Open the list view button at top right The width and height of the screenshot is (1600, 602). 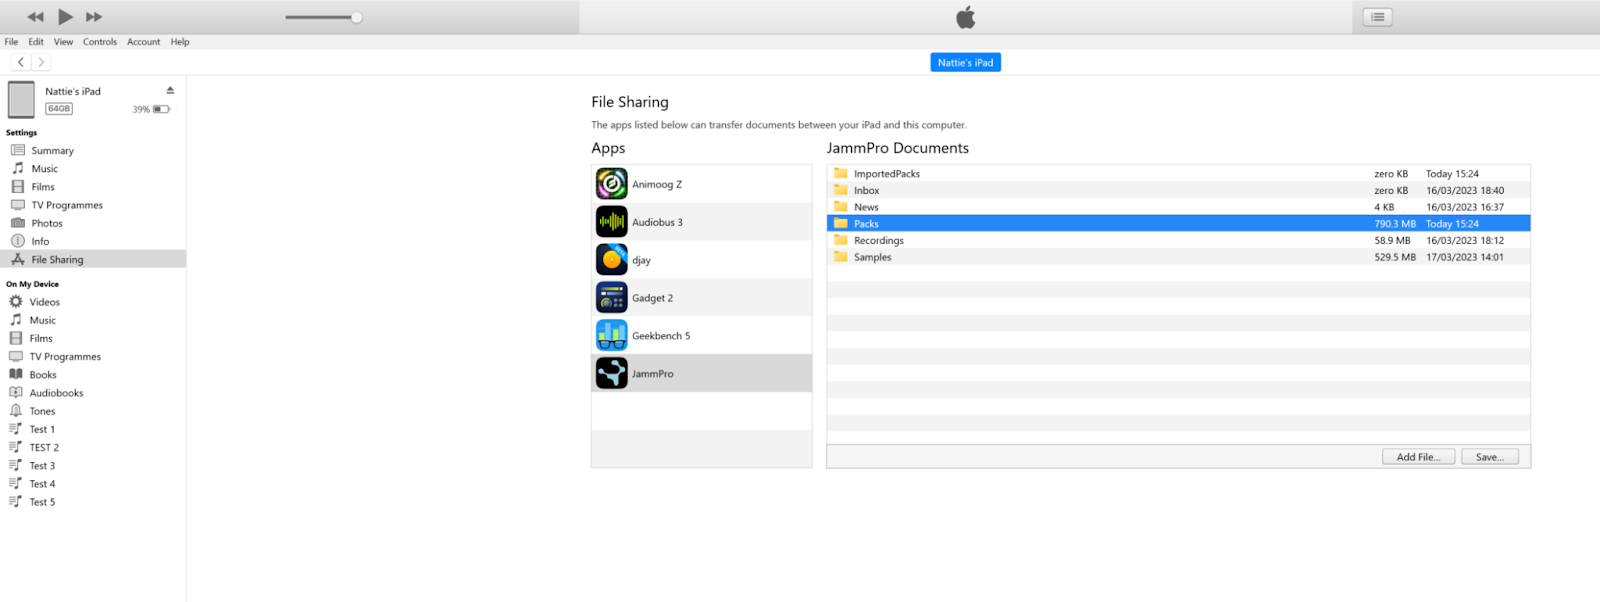1377,17
